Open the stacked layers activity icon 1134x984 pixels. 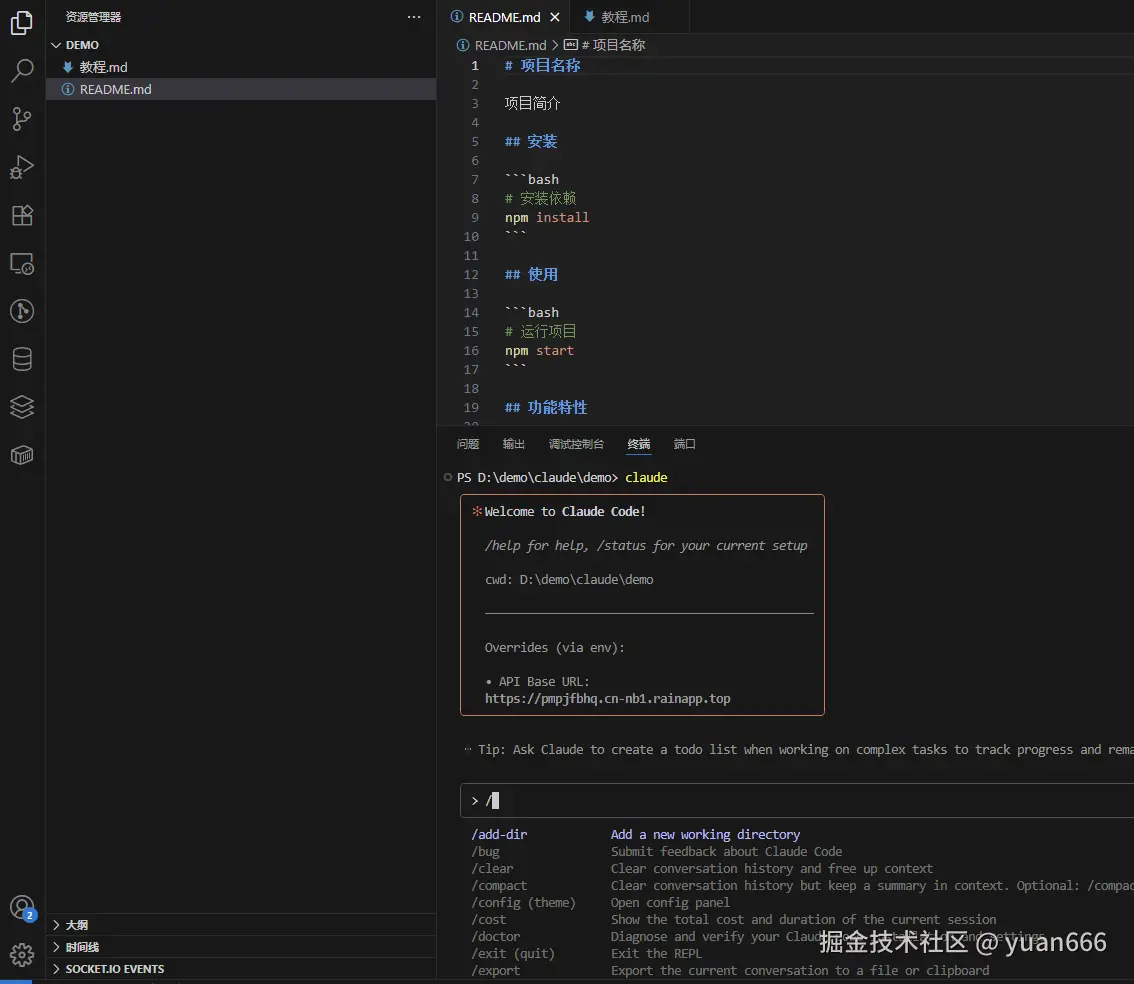[22, 407]
